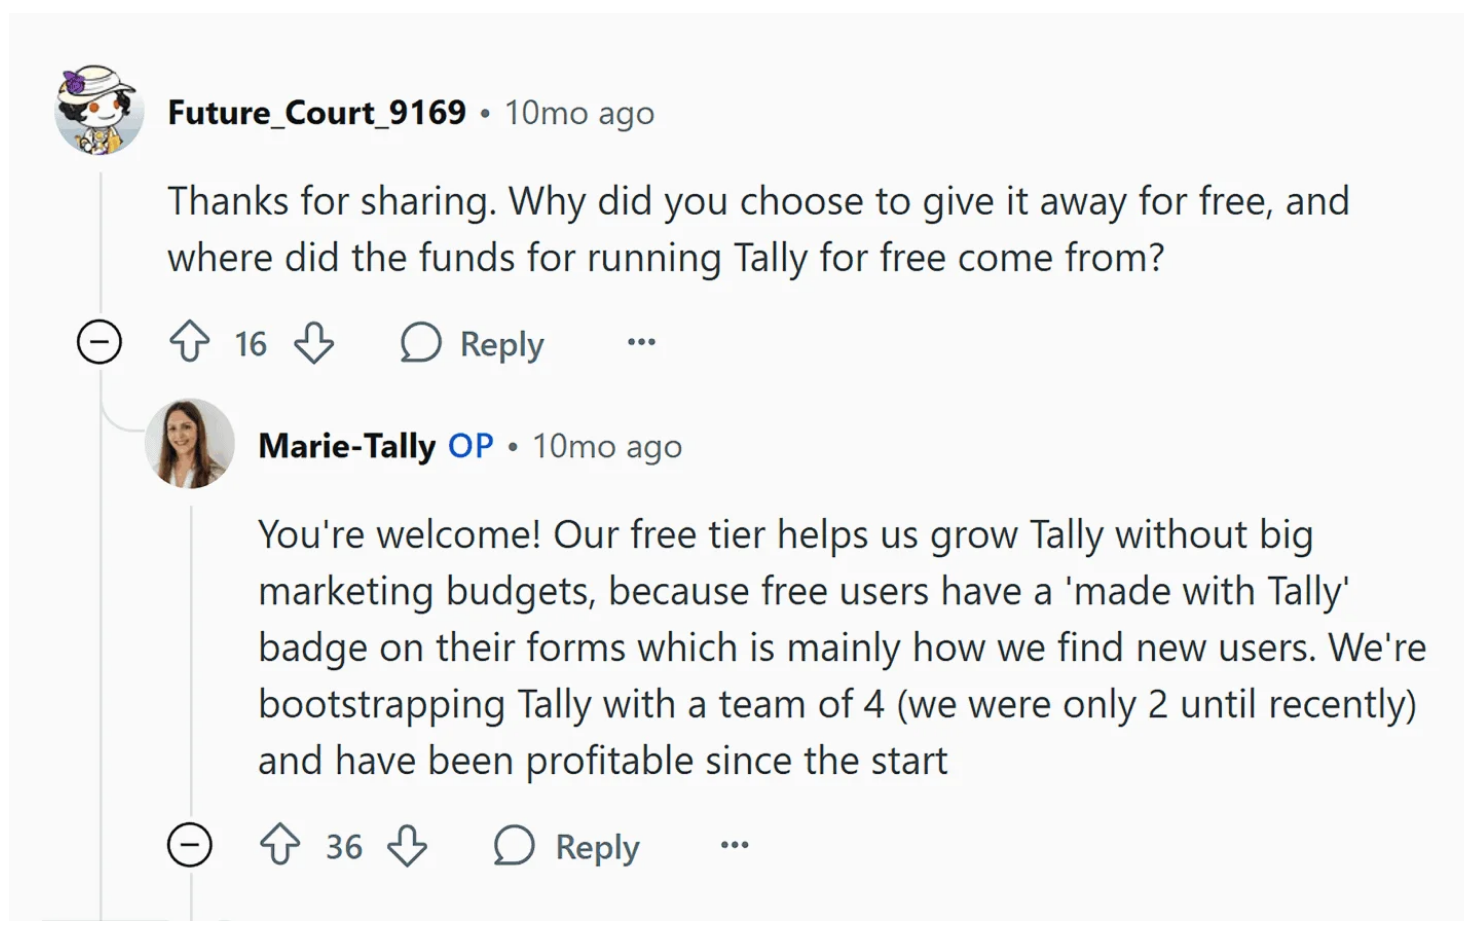
Task: Open more options menu for Marie-Tally's reply
Action: pyautogui.click(x=734, y=846)
